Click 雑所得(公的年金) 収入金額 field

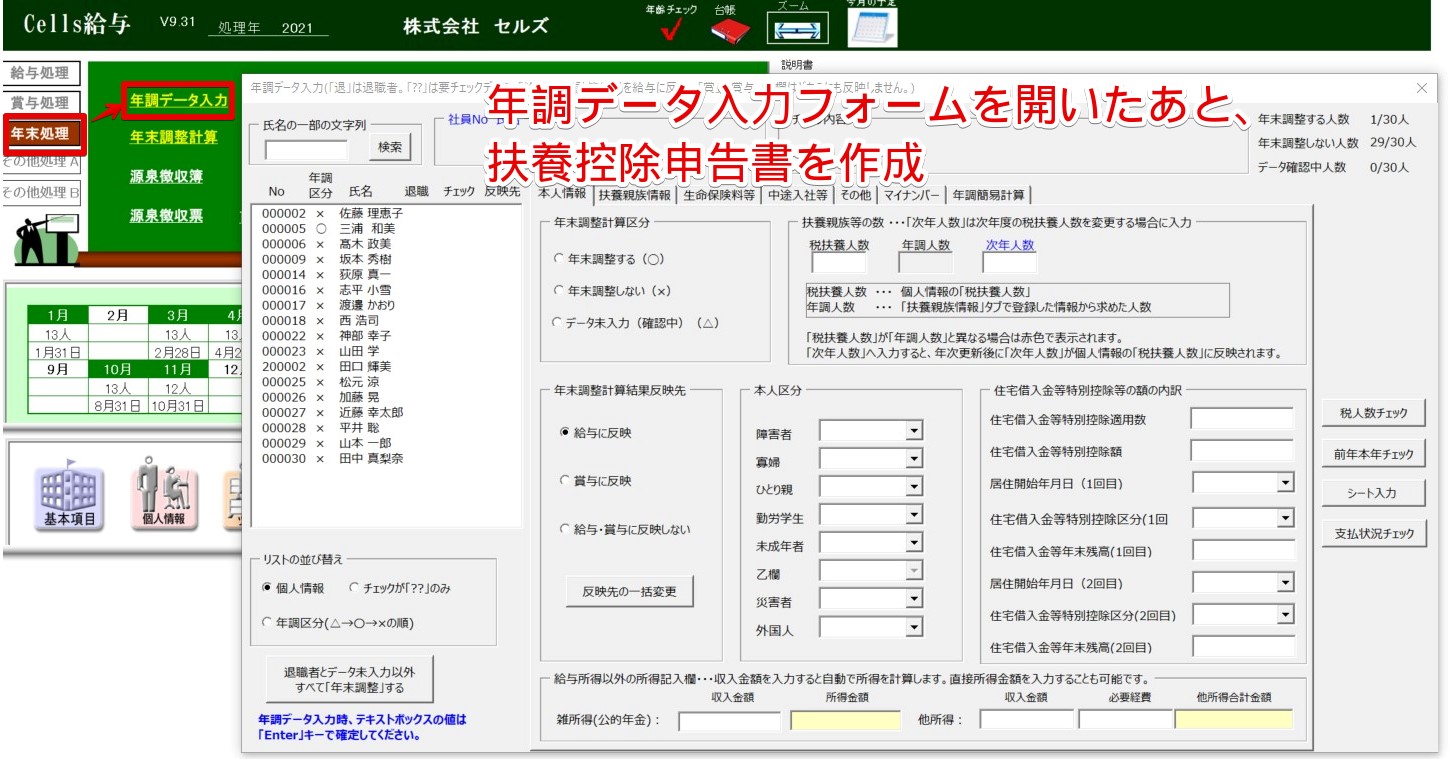[x=730, y=719]
